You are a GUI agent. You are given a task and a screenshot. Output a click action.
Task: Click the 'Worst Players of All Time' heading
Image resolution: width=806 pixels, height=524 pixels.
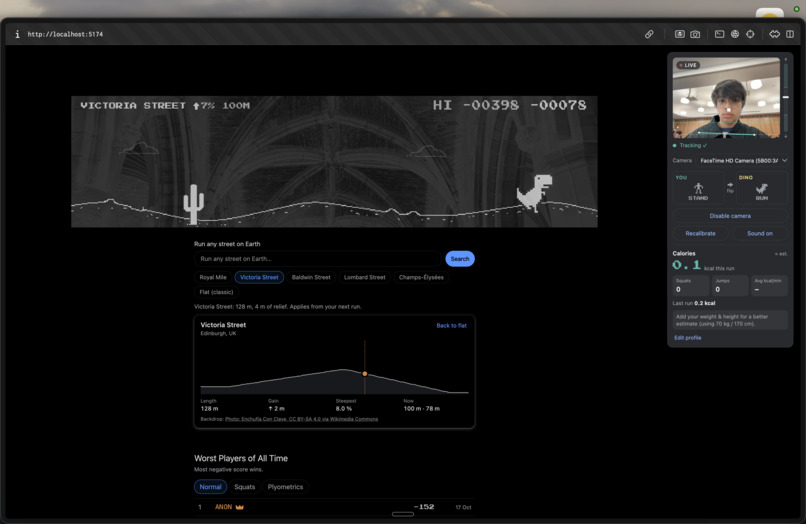[x=241, y=458]
